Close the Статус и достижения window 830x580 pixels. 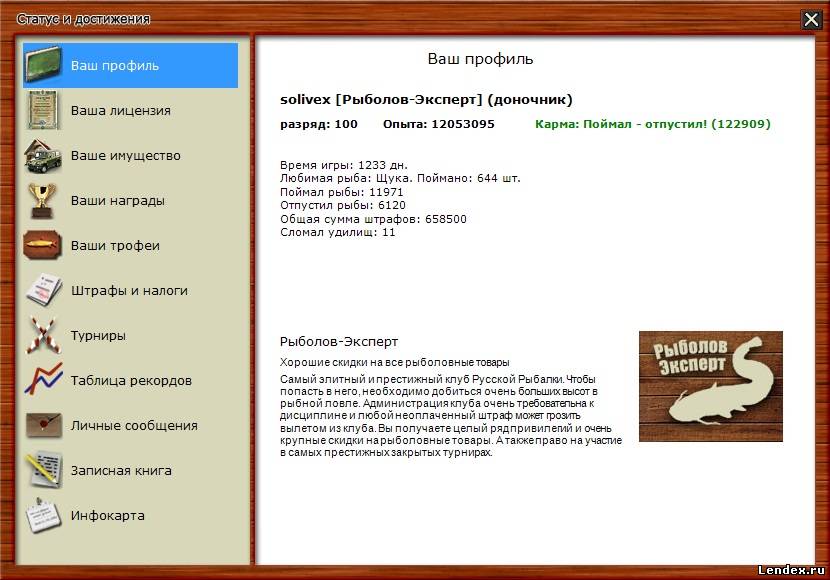pyautogui.click(x=811, y=19)
